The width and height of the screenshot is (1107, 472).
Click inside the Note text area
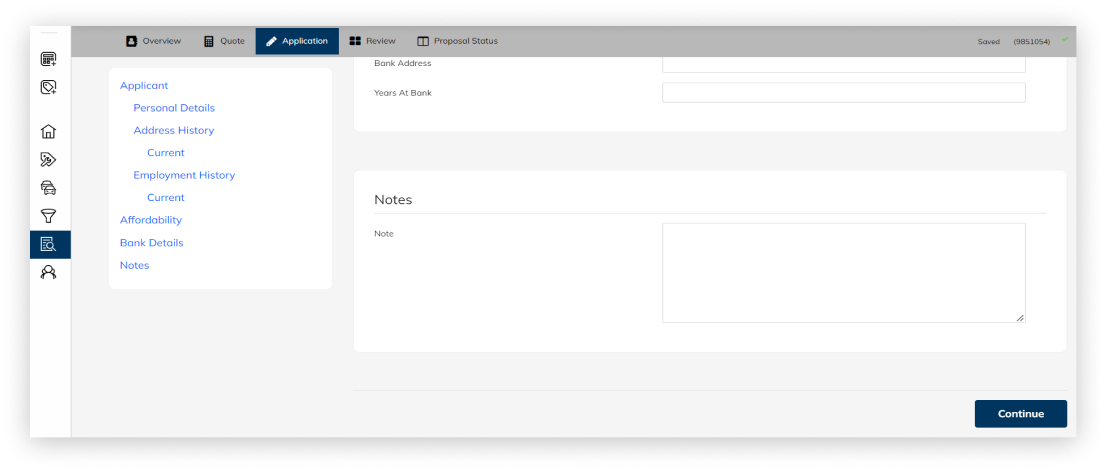pos(844,273)
